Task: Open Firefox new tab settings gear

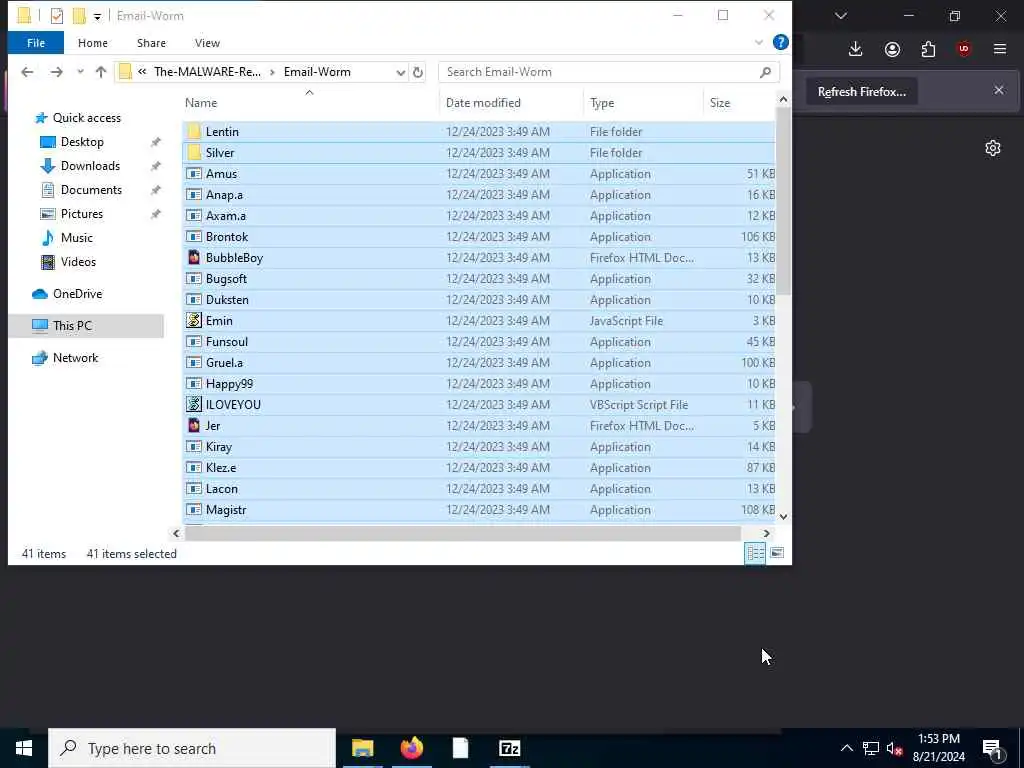Action: 993,148
